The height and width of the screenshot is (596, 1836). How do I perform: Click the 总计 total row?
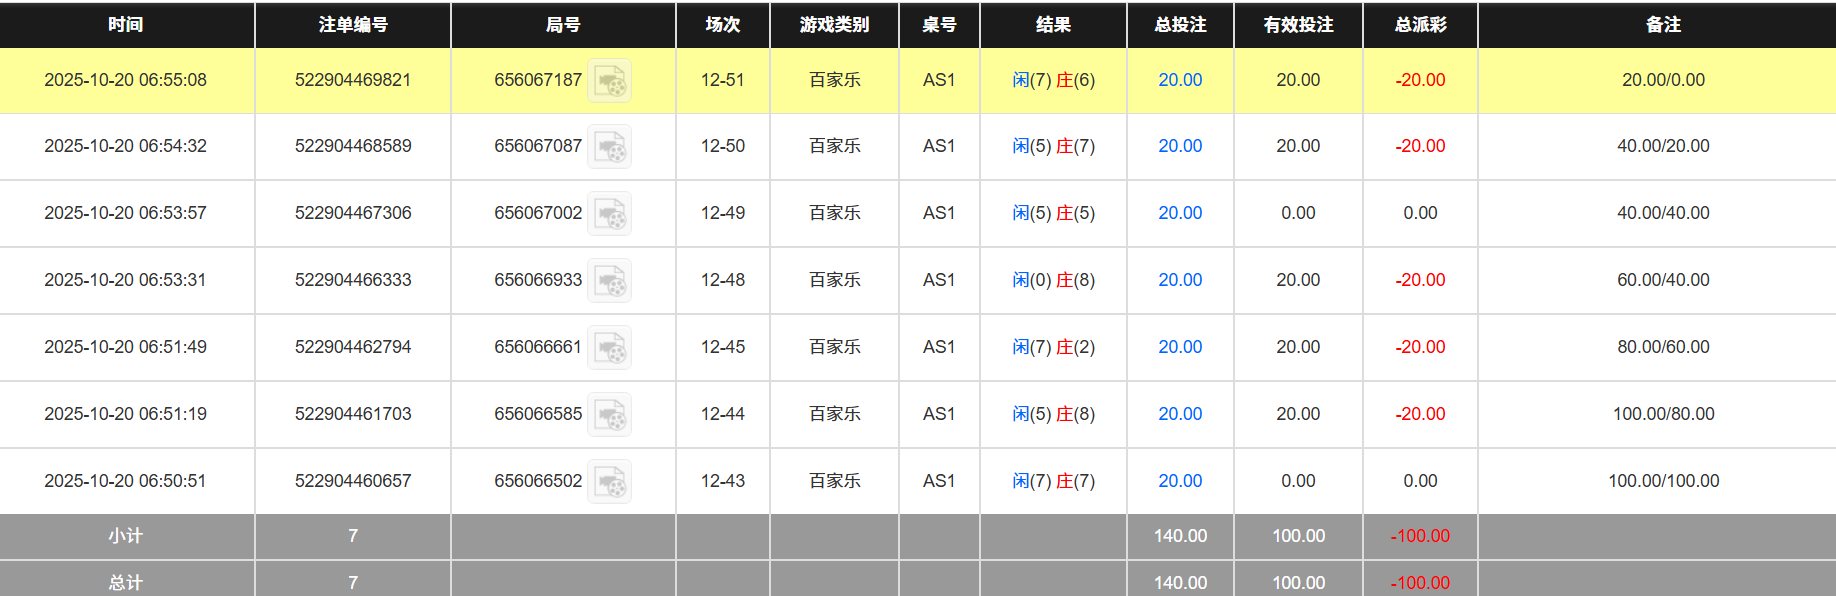pos(126,581)
